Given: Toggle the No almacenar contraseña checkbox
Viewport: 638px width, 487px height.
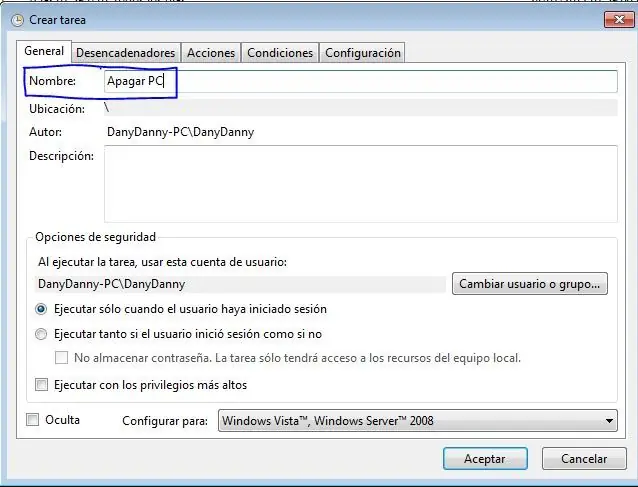Looking at the screenshot, I should coord(61,358).
